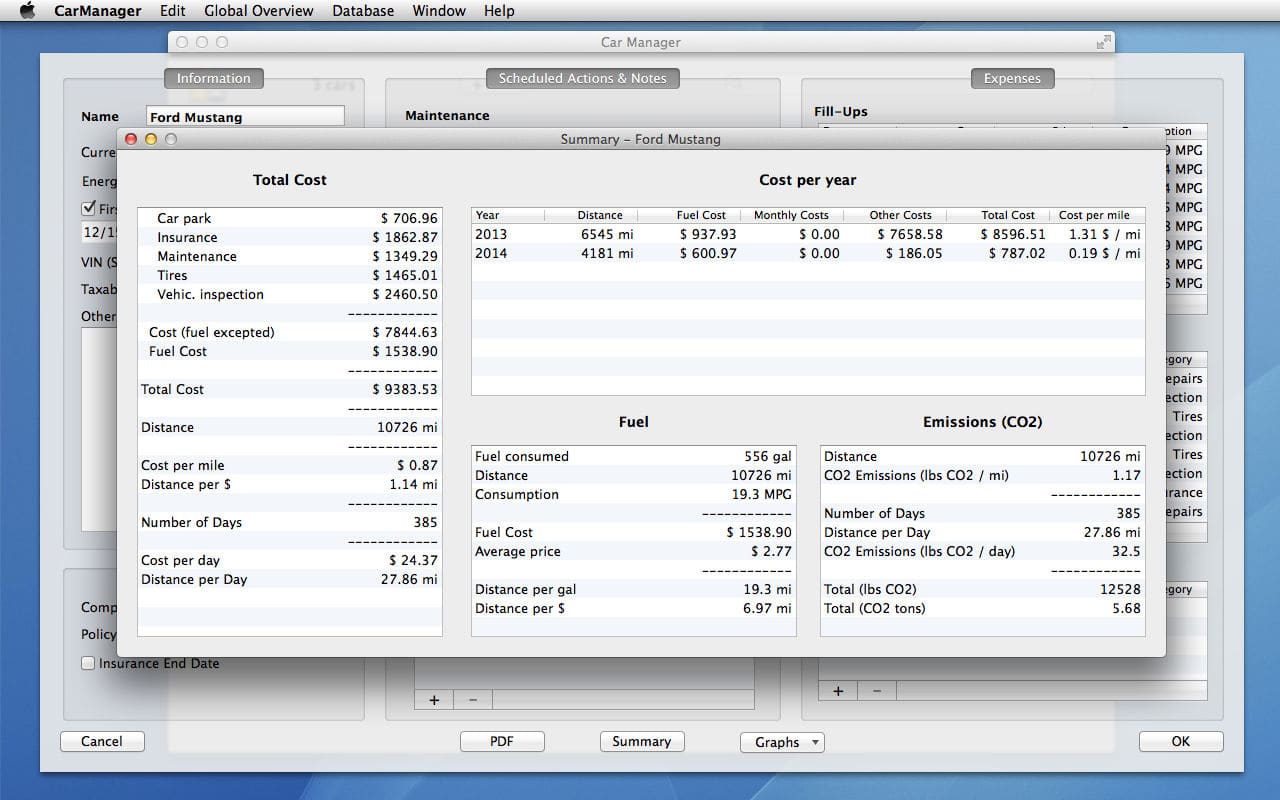
Task: Open the Database menu
Action: tap(363, 11)
